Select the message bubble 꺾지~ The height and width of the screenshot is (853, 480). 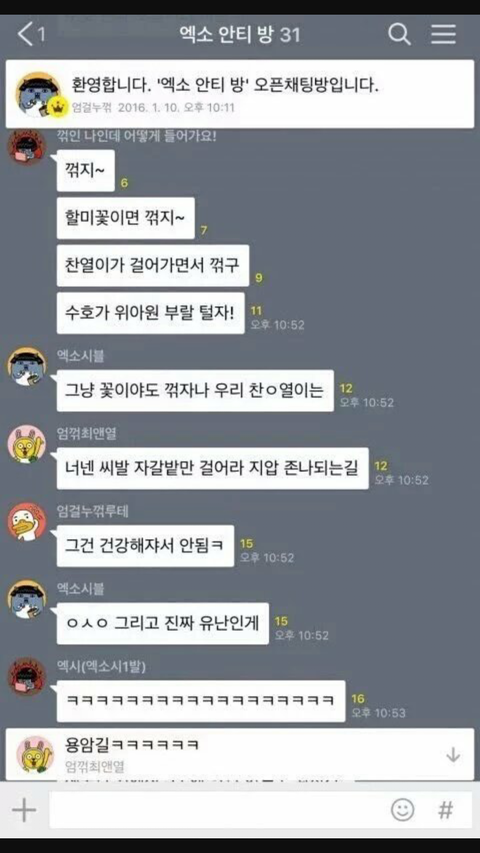(85, 170)
